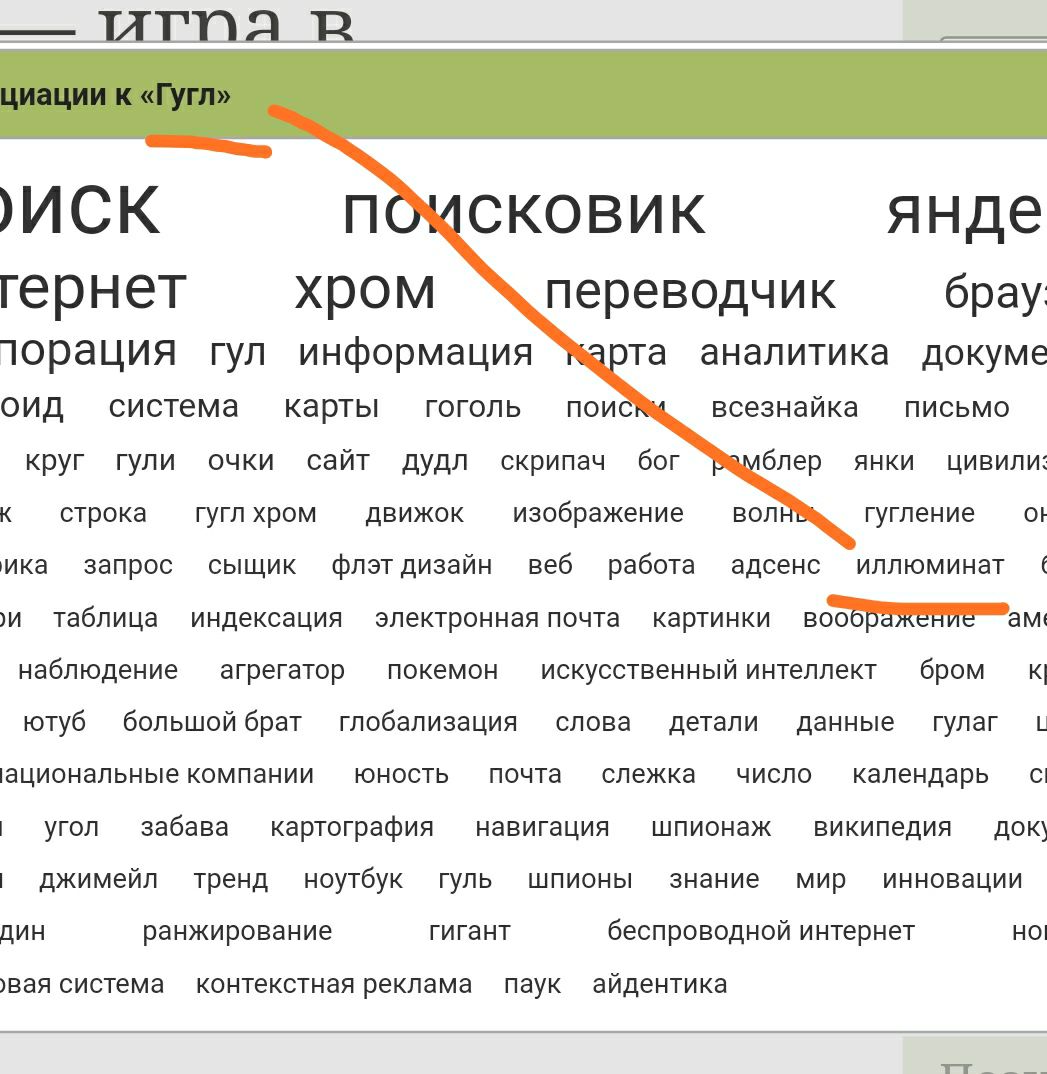Select the phrase «электронная почта»
This screenshot has width=1047, height=1074.
(498, 619)
